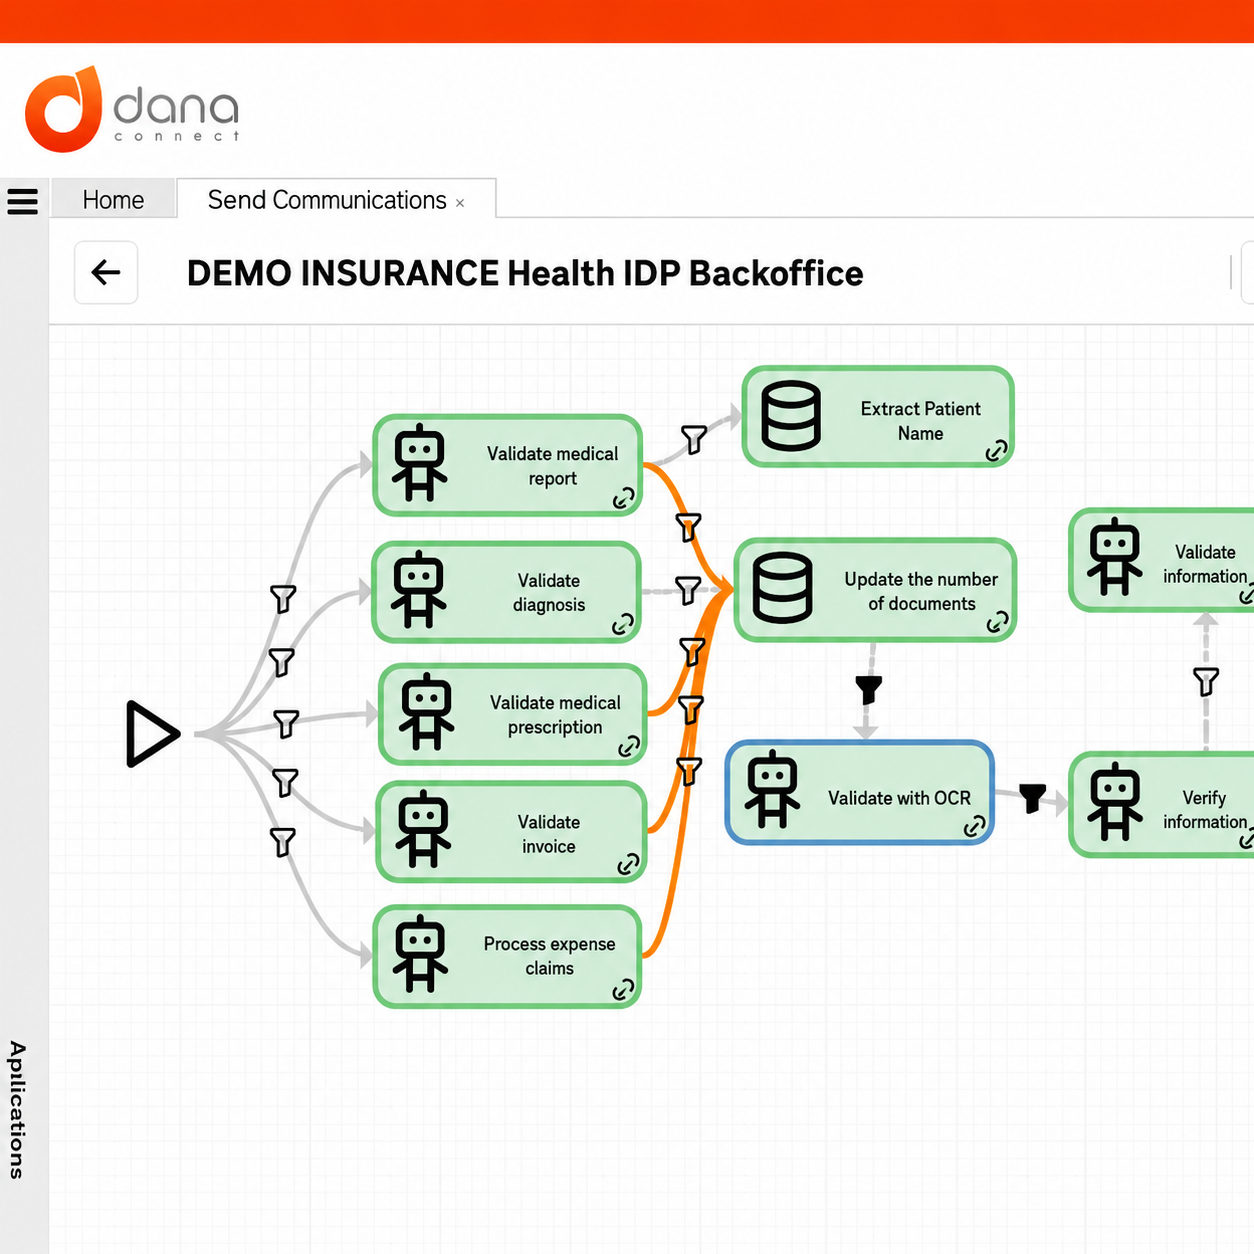Image resolution: width=1254 pixels, height=1254 pixels.
Task: Click filter icon leading to Extract Patient Name
Action: pyautogui.click(x=694, y=439)
